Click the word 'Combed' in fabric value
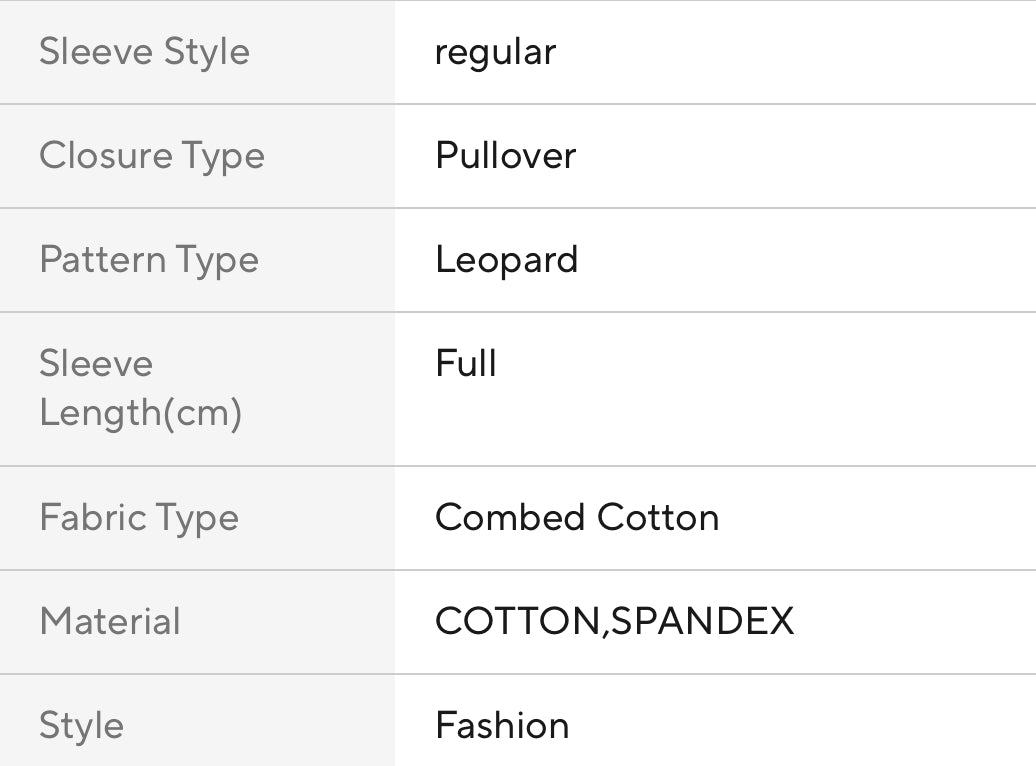Viewport: 1036px width, 766px height. [x=510, y=518]
